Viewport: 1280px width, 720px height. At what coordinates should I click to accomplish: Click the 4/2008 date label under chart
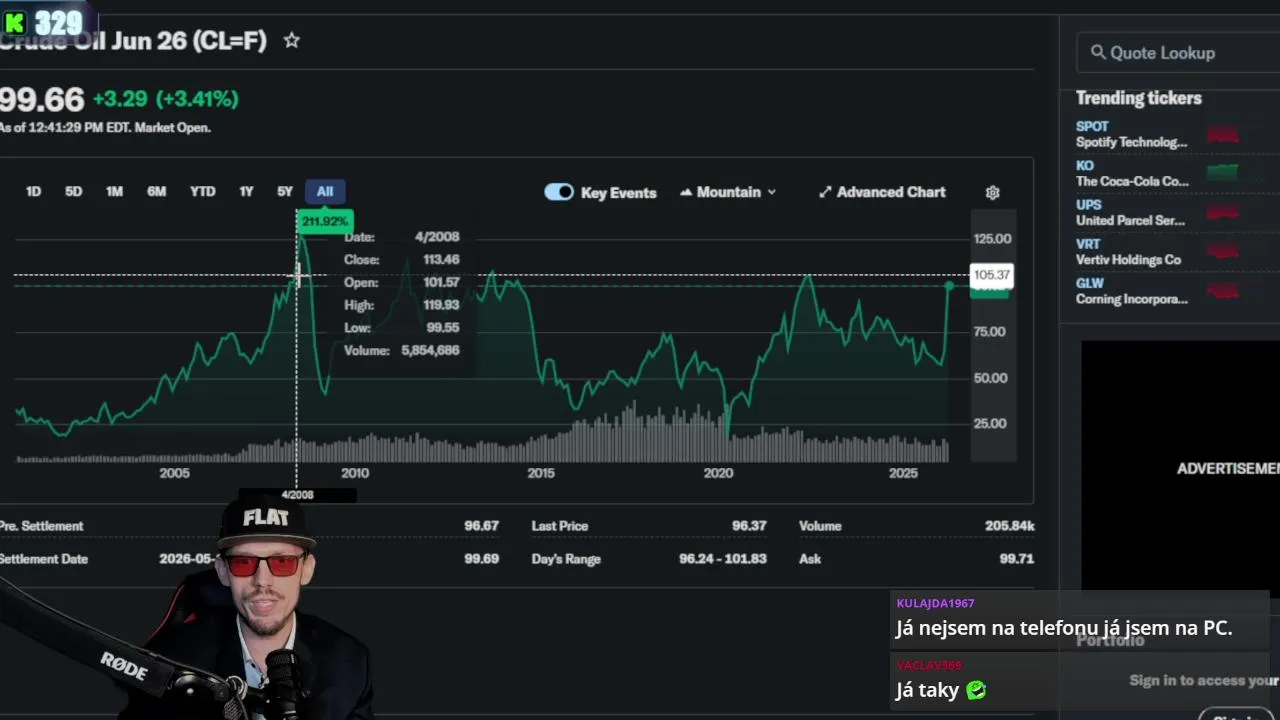[297, 495]
